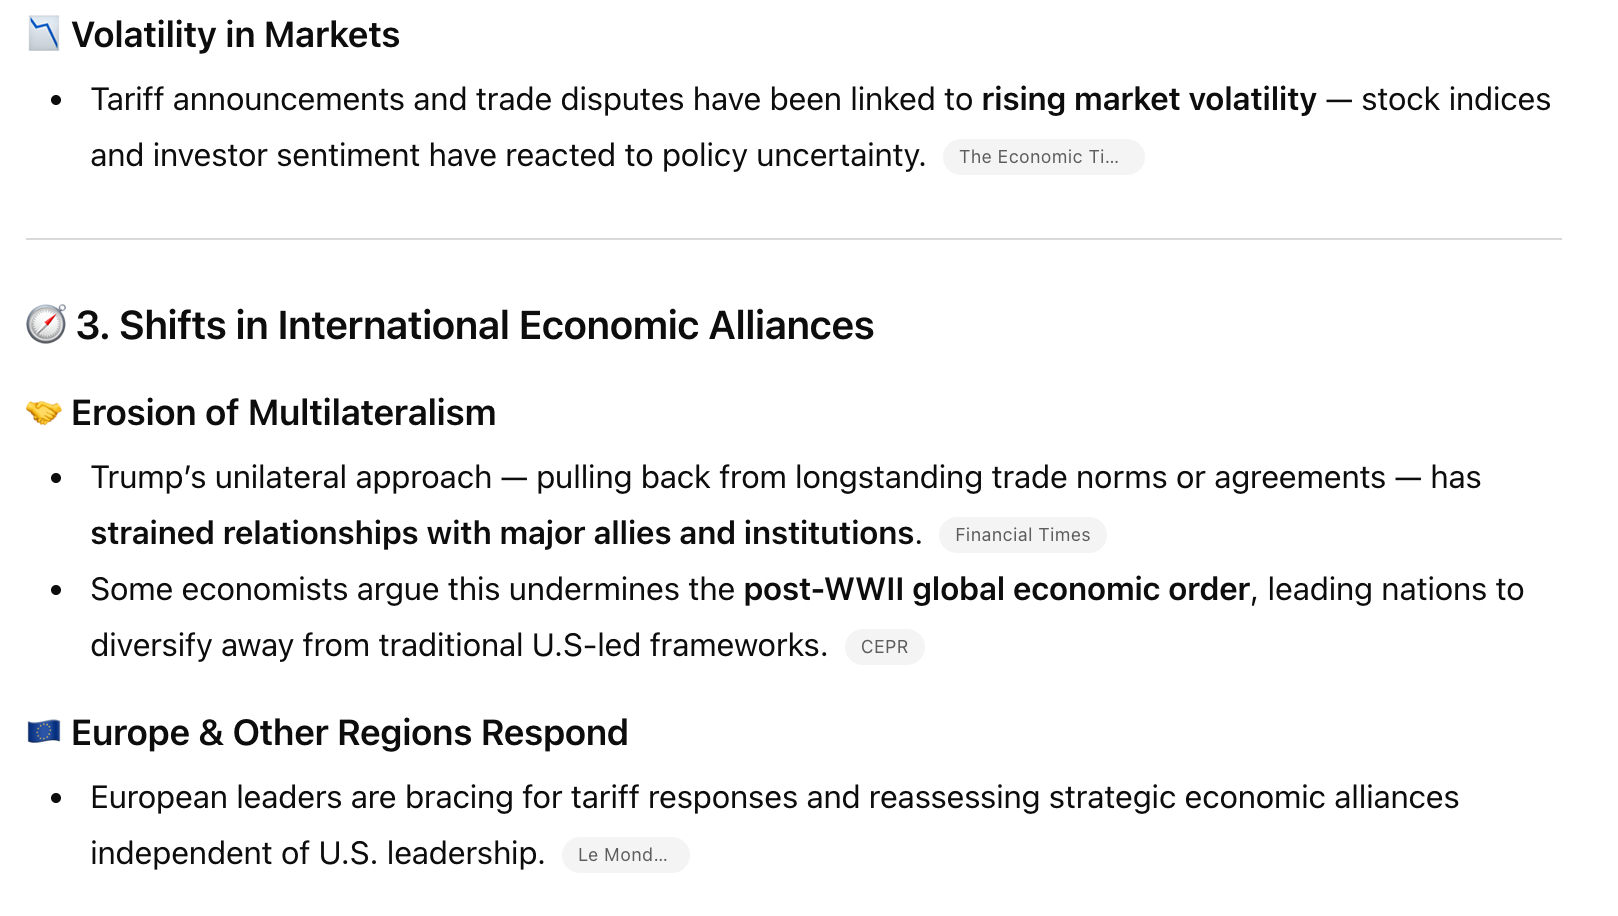Click the bold phrase rising market volatility
Screen dimensions: 1618x916
[1148, 100]
